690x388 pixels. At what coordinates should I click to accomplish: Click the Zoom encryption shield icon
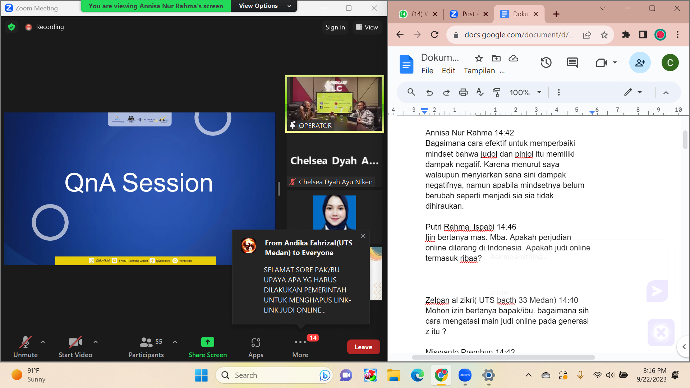(x=11, y=27)
